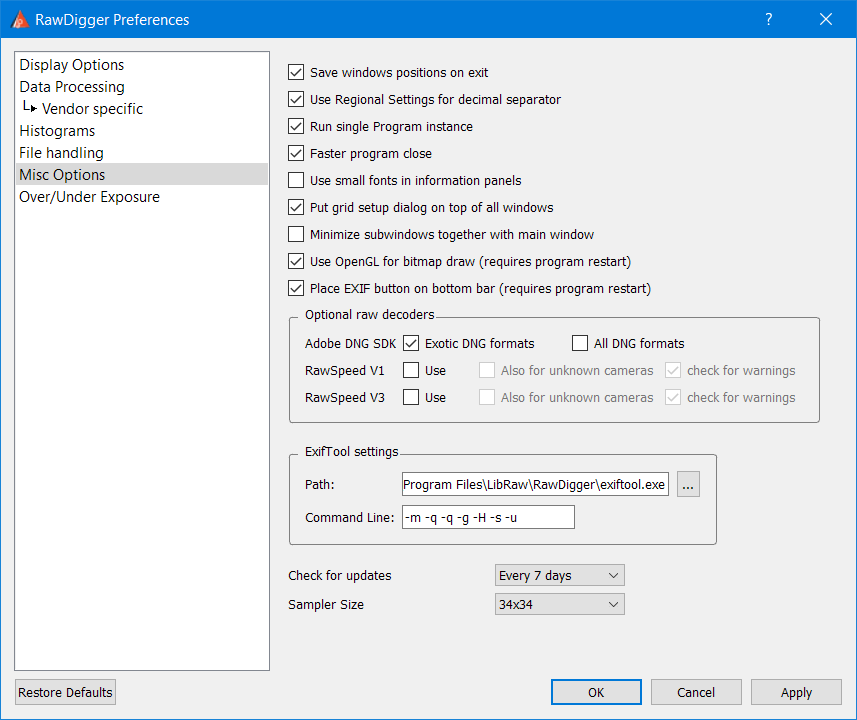The height and width of the screenshot is (720, 857).
Task: Click the Cancel button
Action: point(696,692)
